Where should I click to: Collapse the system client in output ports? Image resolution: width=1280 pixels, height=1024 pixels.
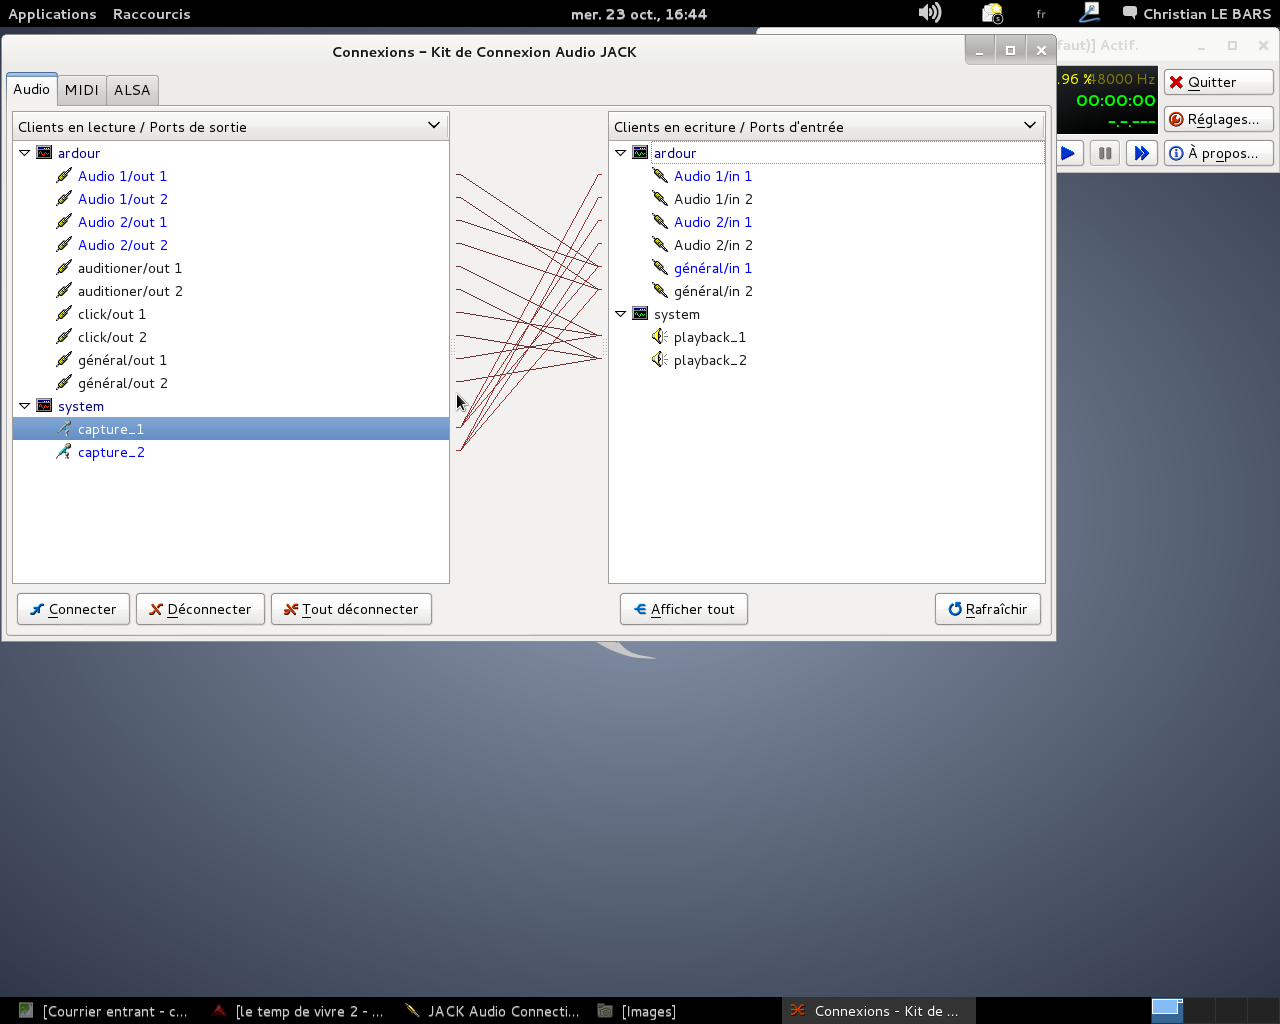click(24, 406)
